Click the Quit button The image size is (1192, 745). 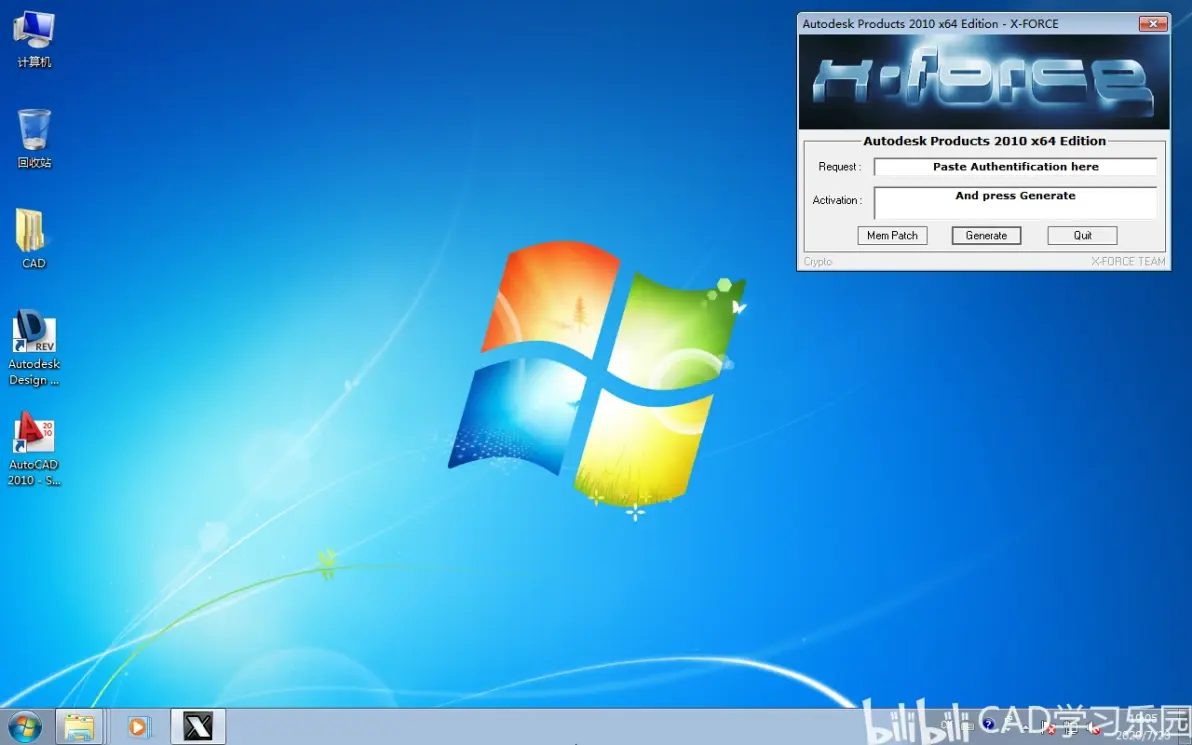click(1083, 236)
